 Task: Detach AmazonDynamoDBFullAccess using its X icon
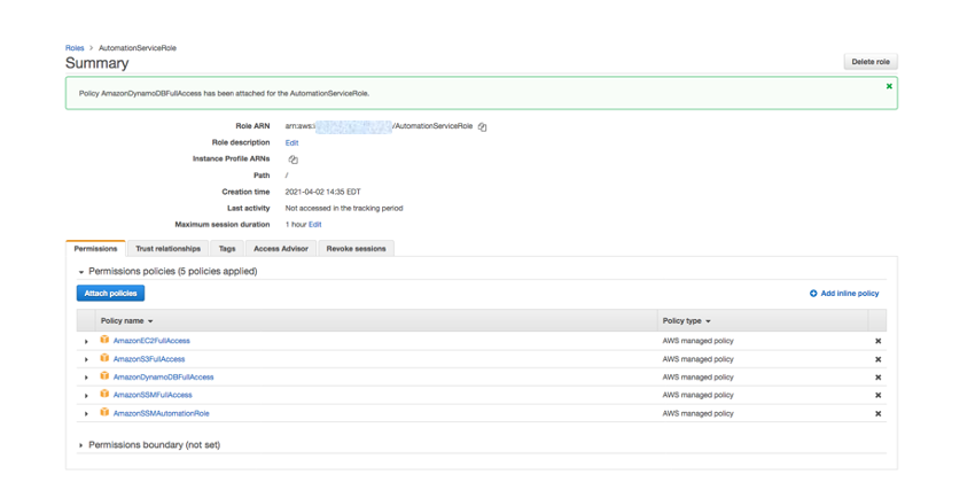click(878, 377)
